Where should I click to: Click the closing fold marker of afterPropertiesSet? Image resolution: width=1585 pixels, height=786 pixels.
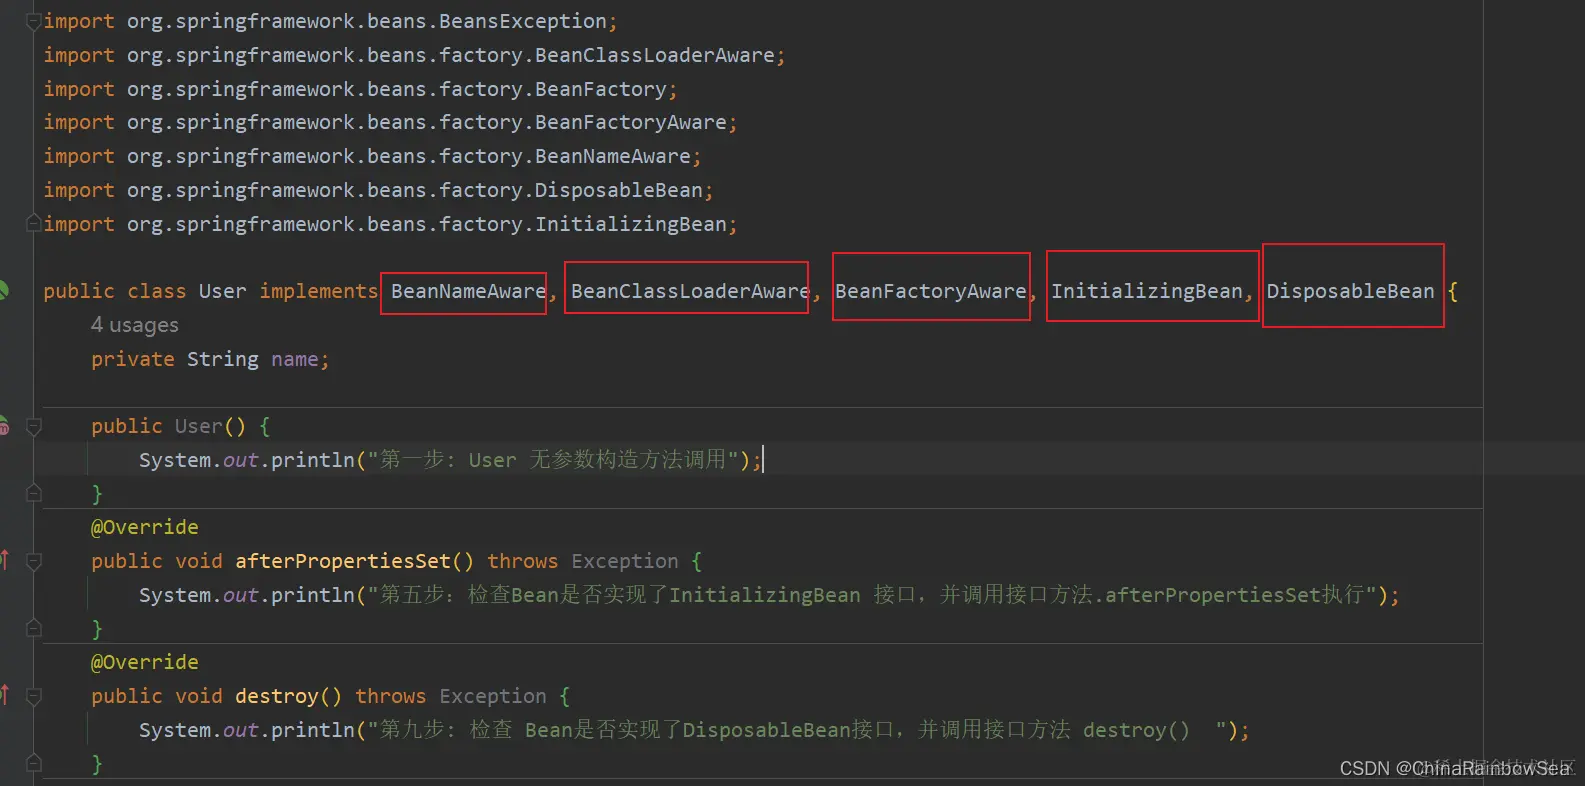[x=33, y=628]
